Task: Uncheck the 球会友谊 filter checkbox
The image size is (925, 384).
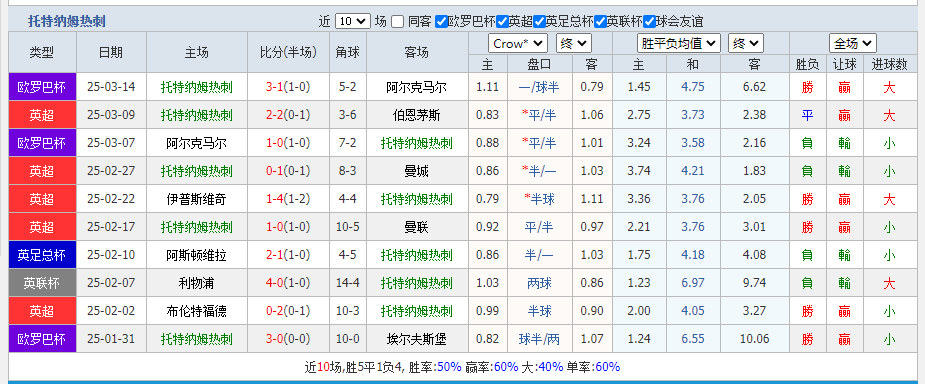Action: 650,22
